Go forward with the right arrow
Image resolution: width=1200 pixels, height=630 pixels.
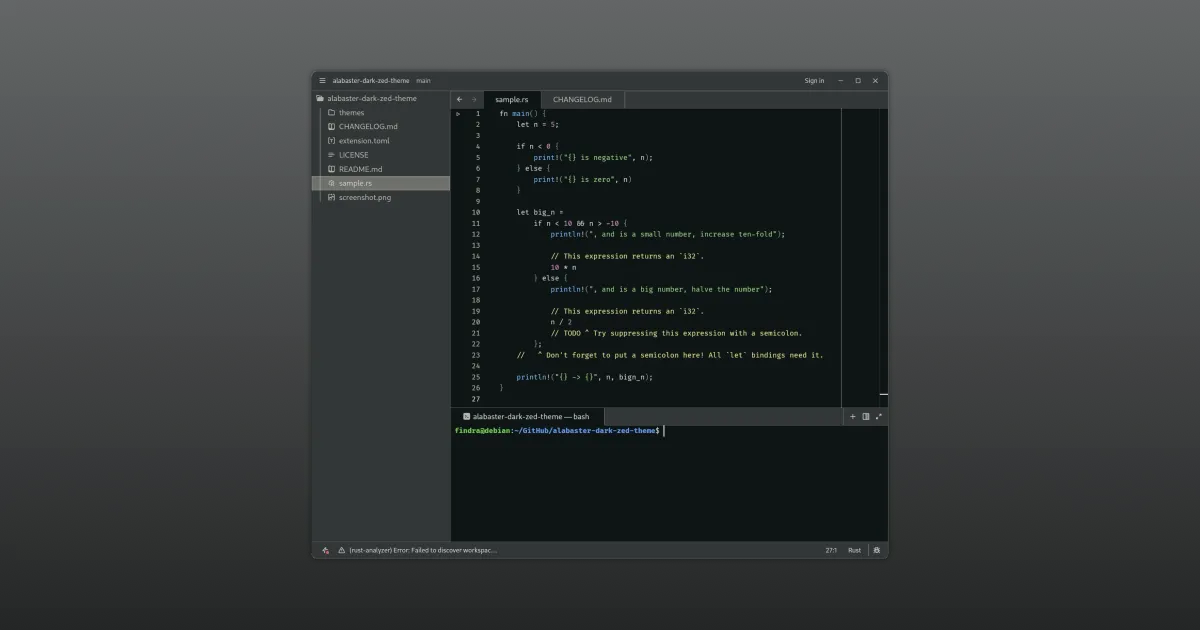[474, 100]
